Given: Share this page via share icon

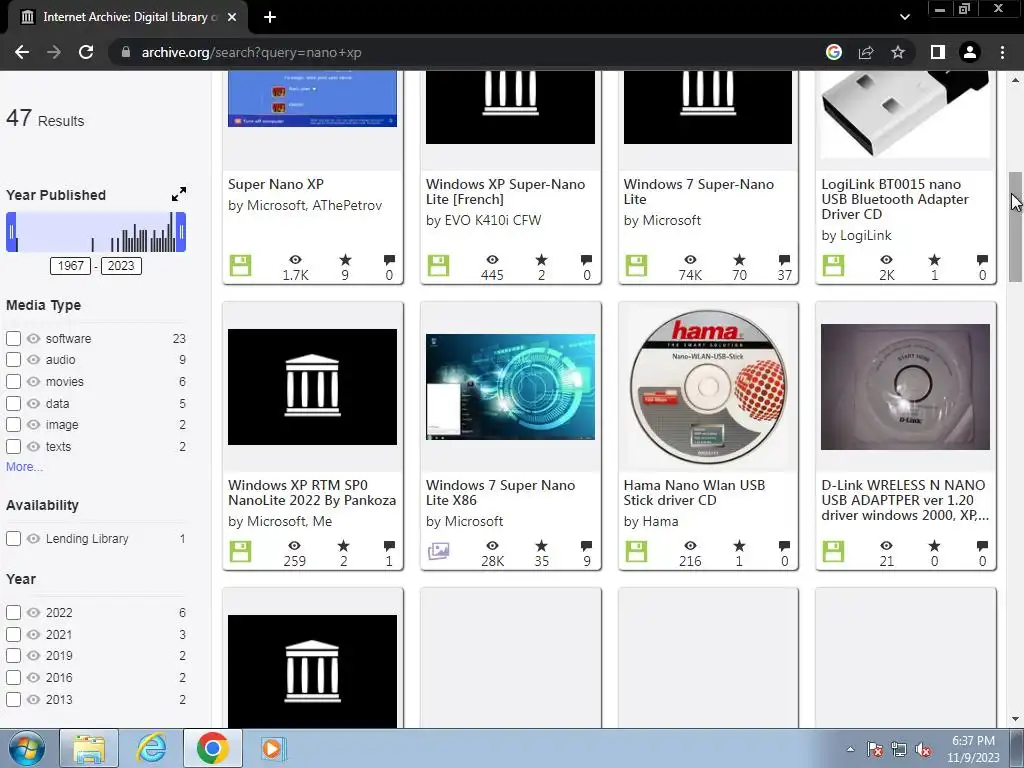Looking at the screenshot, I should [866, 52].
